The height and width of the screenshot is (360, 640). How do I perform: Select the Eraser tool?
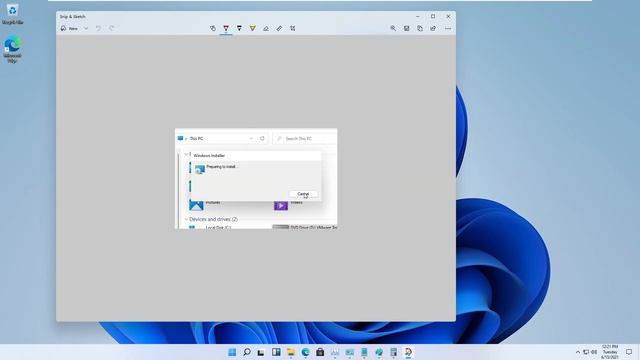266,28
